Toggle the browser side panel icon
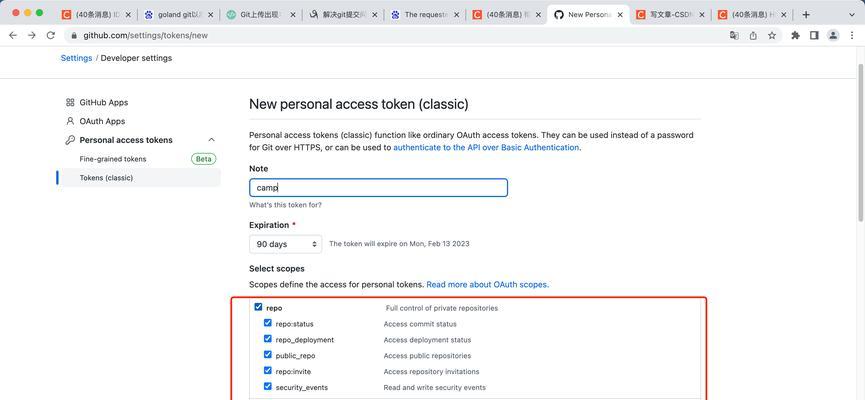 (x=814, y=35)
